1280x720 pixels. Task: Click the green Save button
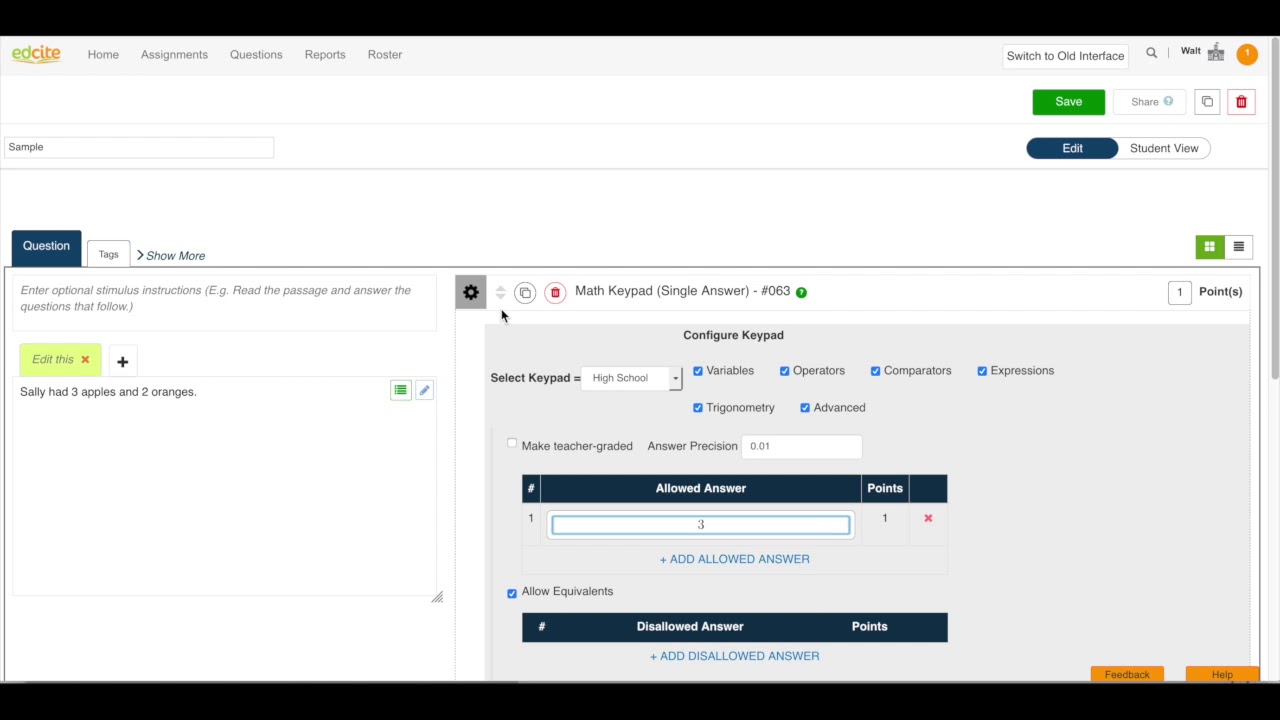[1068, 102]
